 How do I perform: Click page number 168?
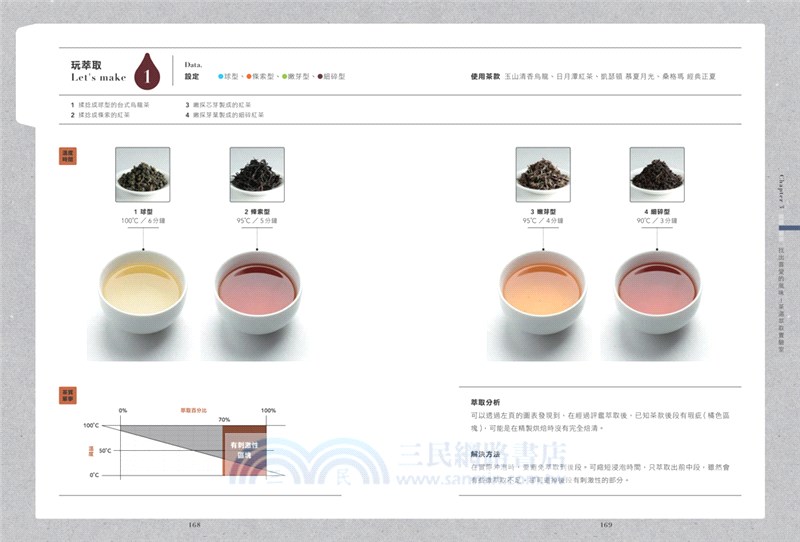click(x=194, y=525)
